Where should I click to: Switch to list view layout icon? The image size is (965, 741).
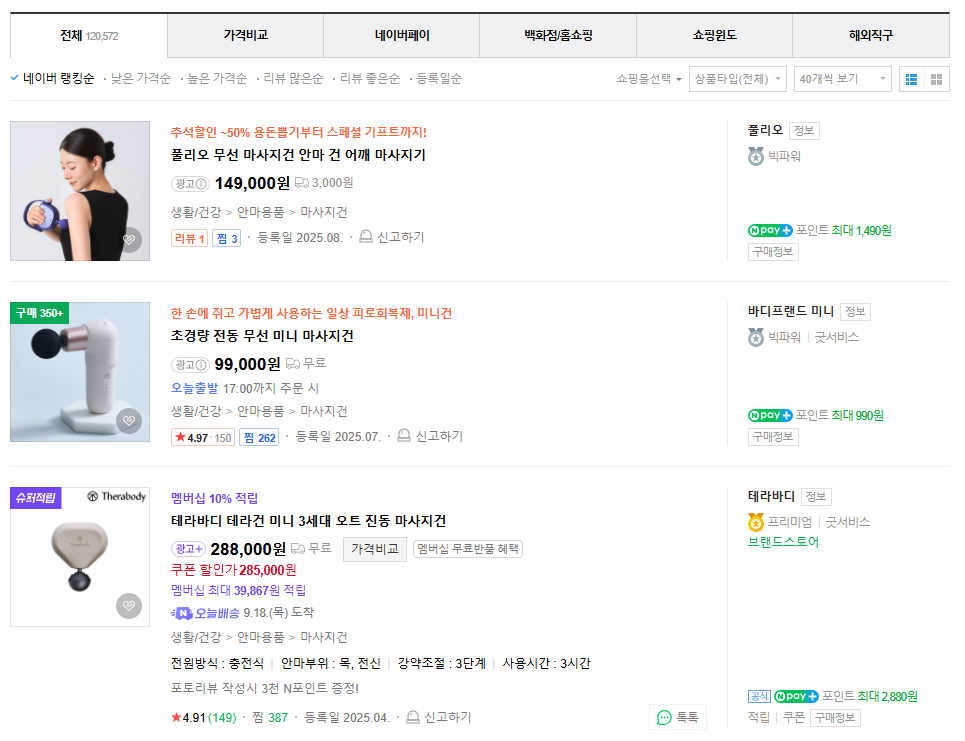coord(911,79)
